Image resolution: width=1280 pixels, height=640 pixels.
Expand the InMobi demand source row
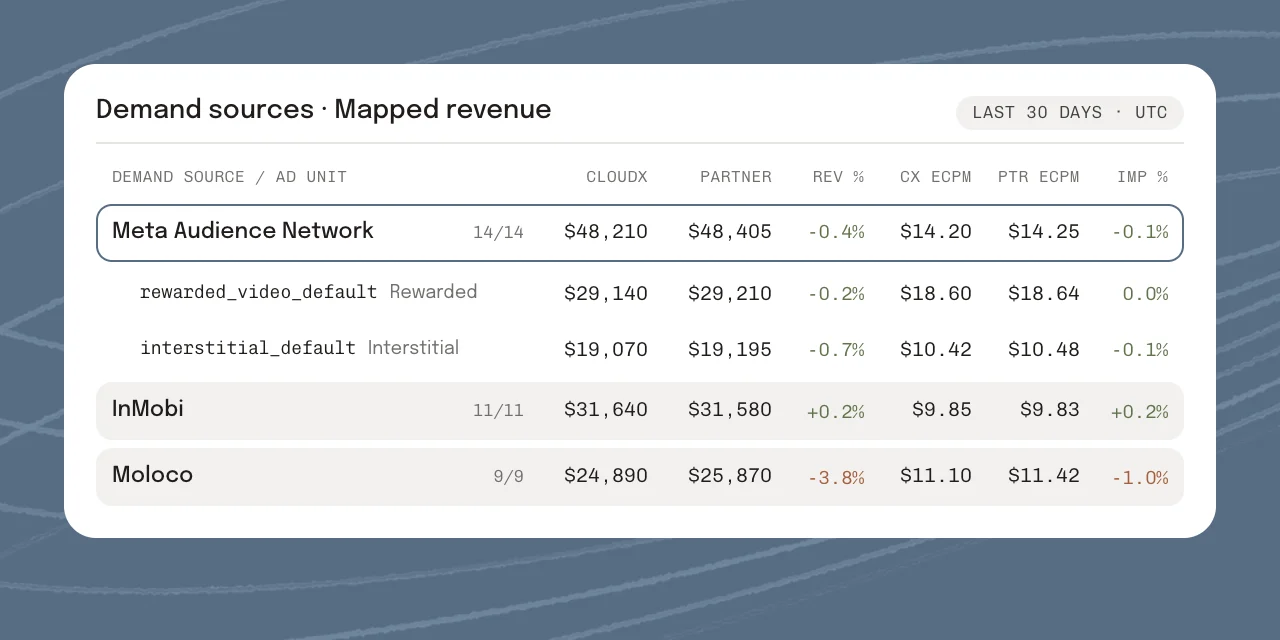pos(640,411)
